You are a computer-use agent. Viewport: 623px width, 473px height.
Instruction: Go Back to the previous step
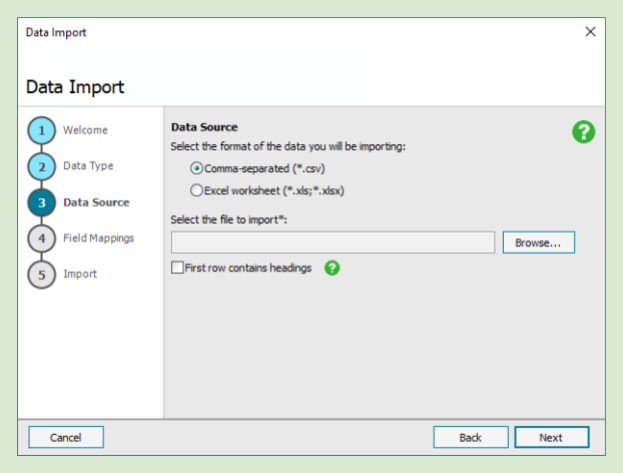pyautogui.click(x=470, y=437)
